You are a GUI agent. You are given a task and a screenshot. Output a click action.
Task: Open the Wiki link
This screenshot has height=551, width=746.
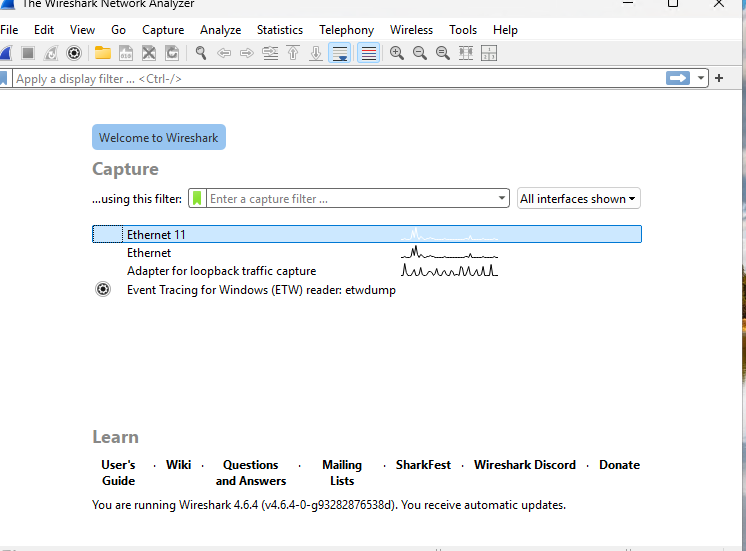tap(178, 465)
